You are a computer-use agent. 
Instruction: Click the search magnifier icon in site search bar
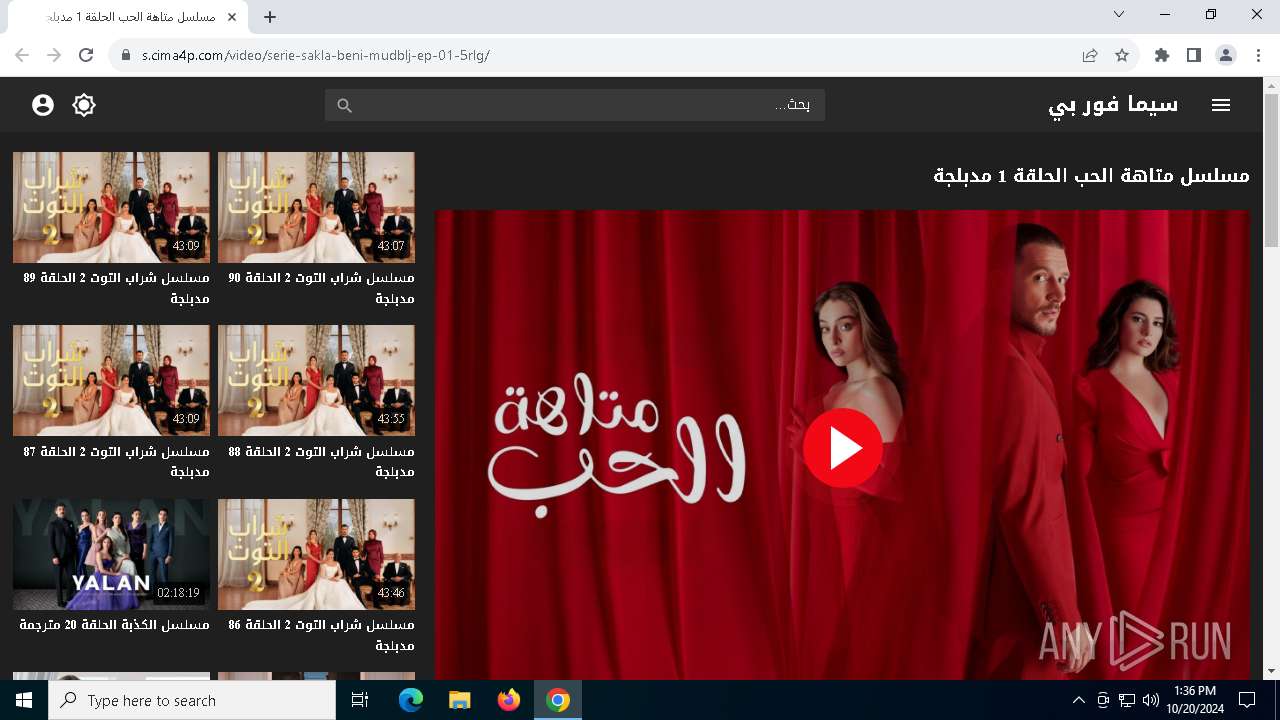point(344,105)
